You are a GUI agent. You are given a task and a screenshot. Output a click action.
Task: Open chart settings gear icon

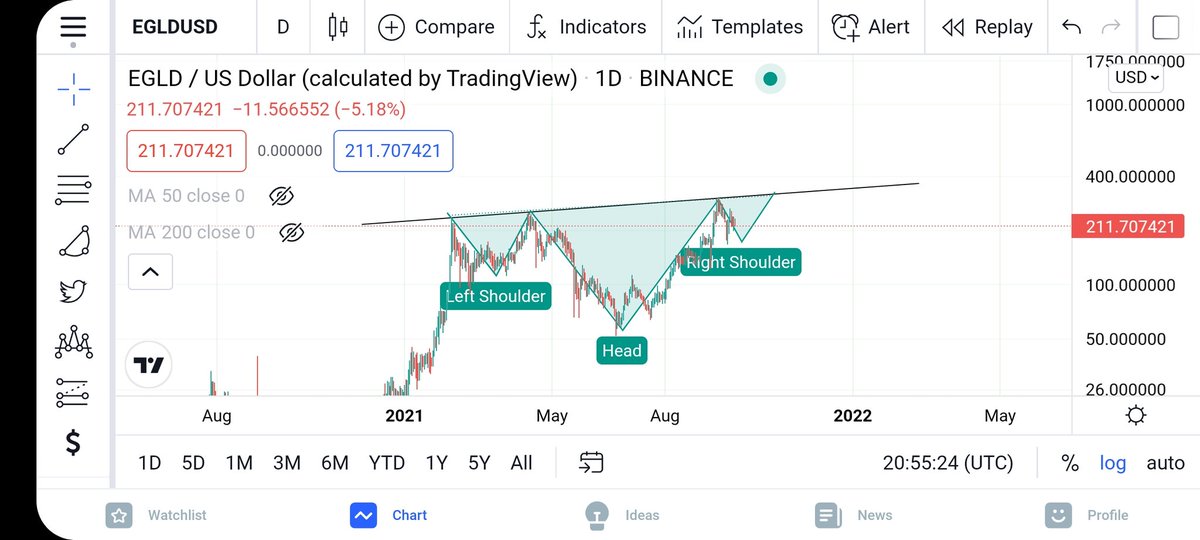[1135, 416]
